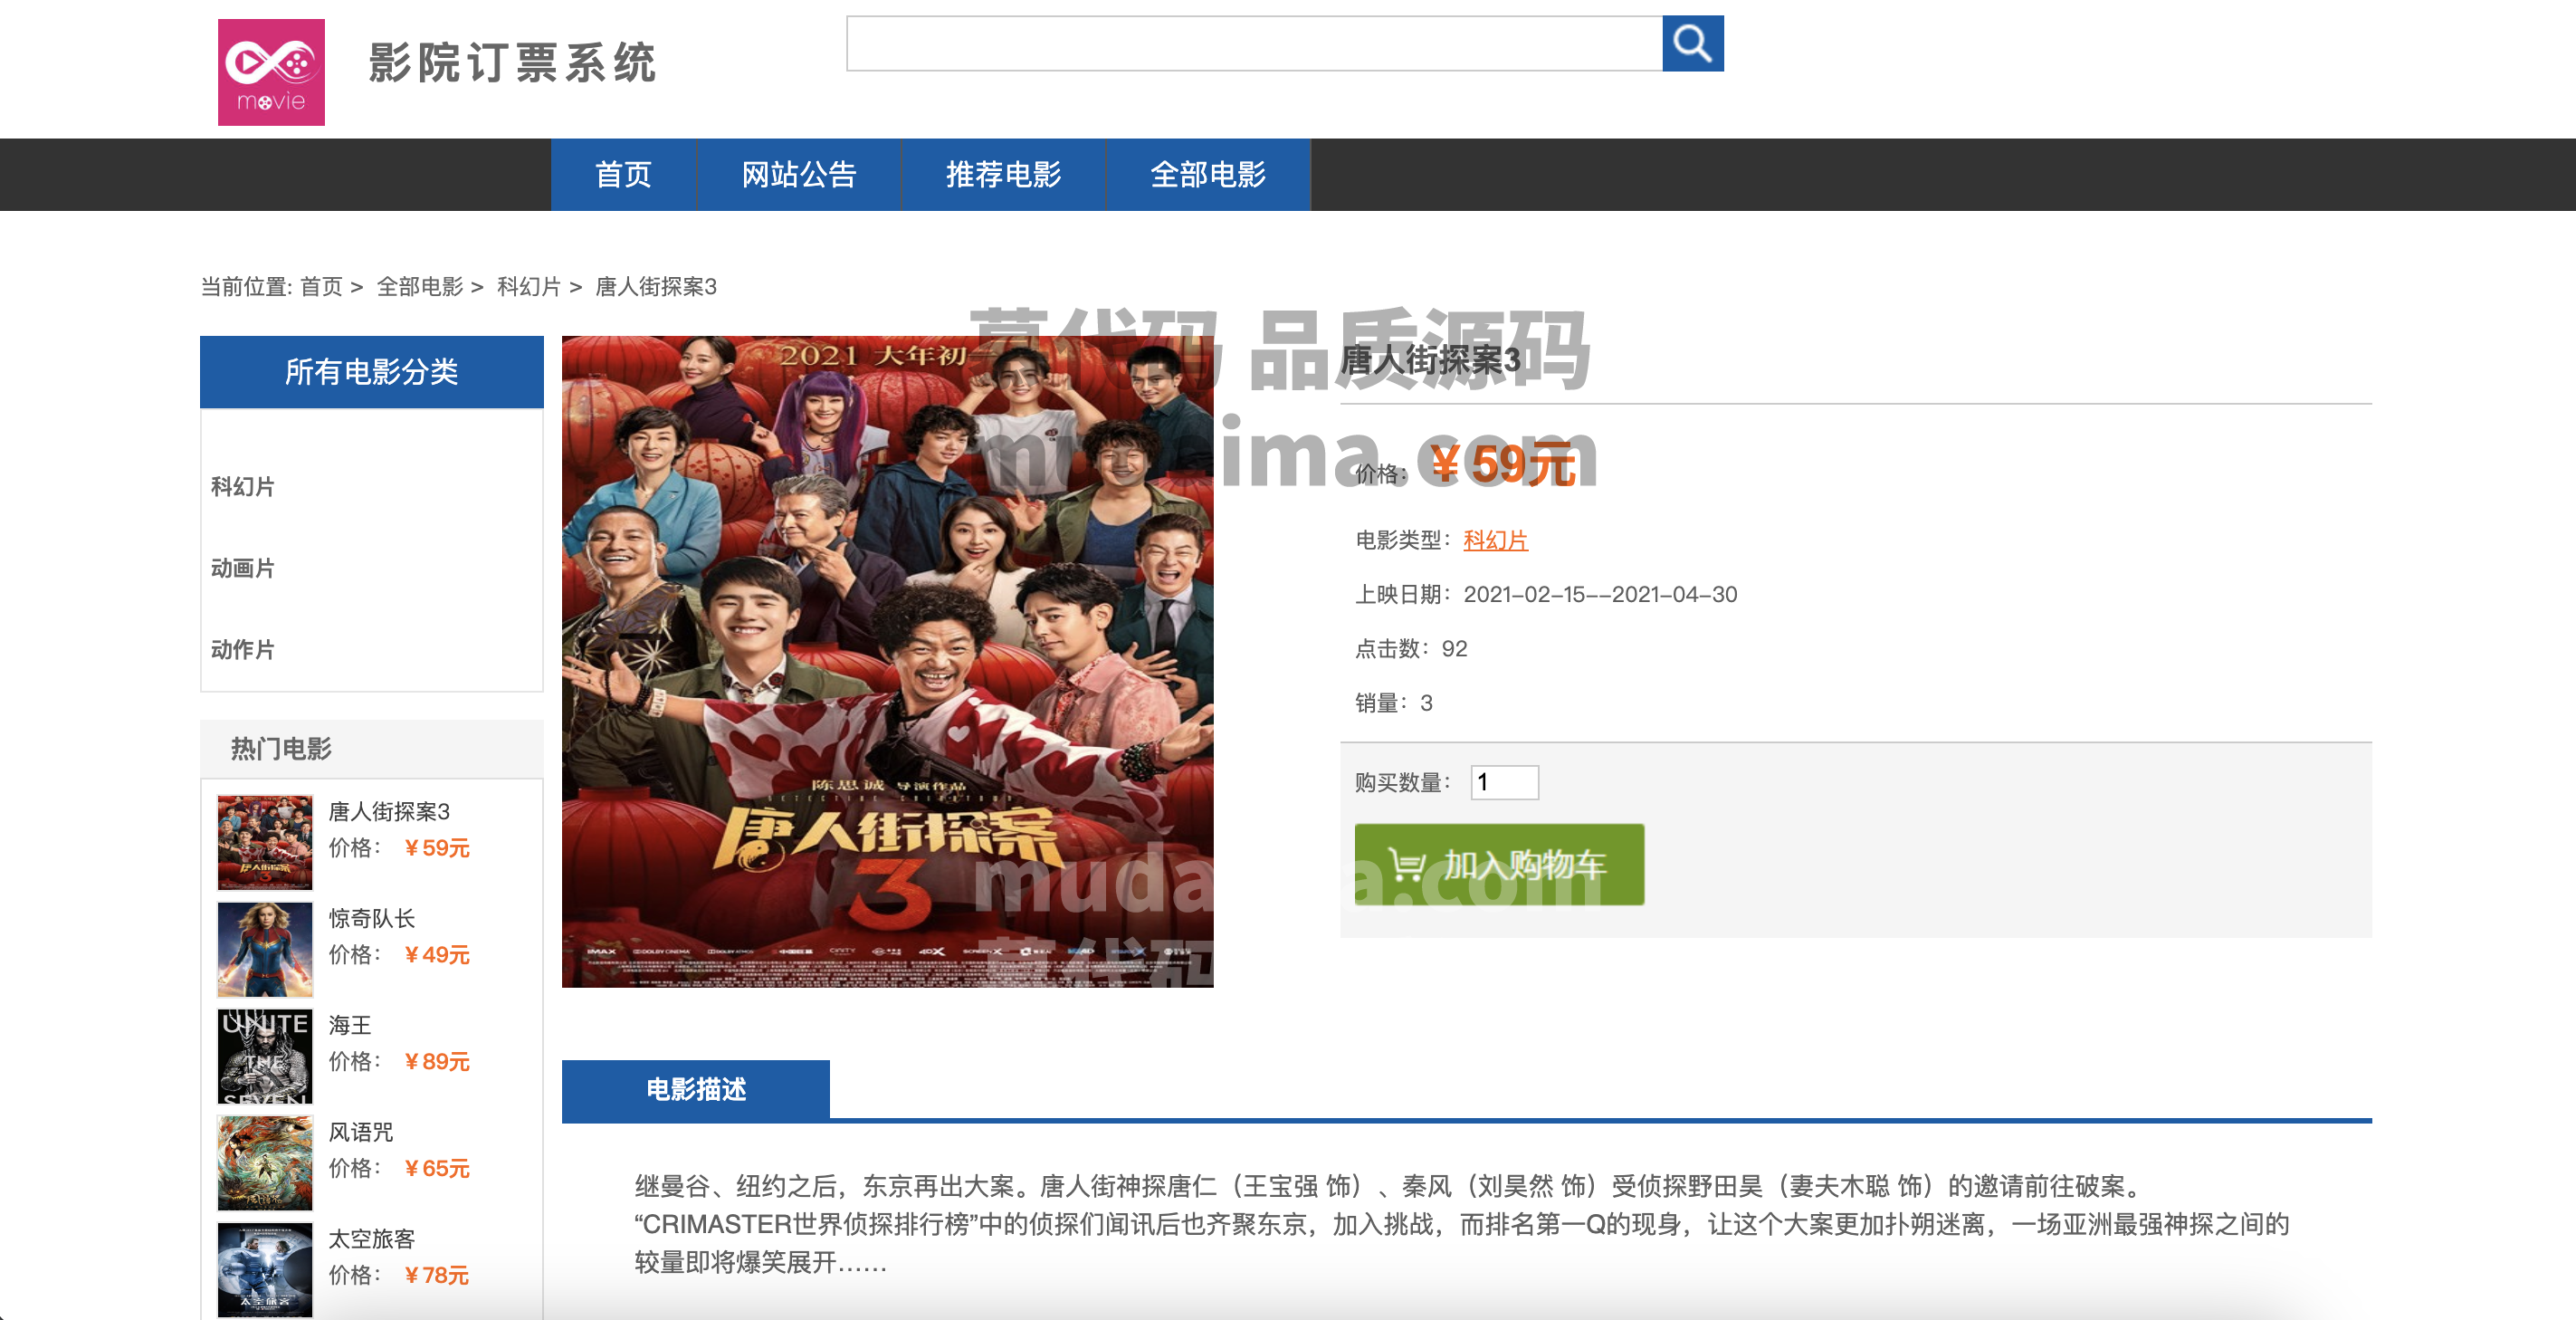Click the magnifier search button
The width and height of the screenshot is (2576, 1320).
(x=1692, y=44)
